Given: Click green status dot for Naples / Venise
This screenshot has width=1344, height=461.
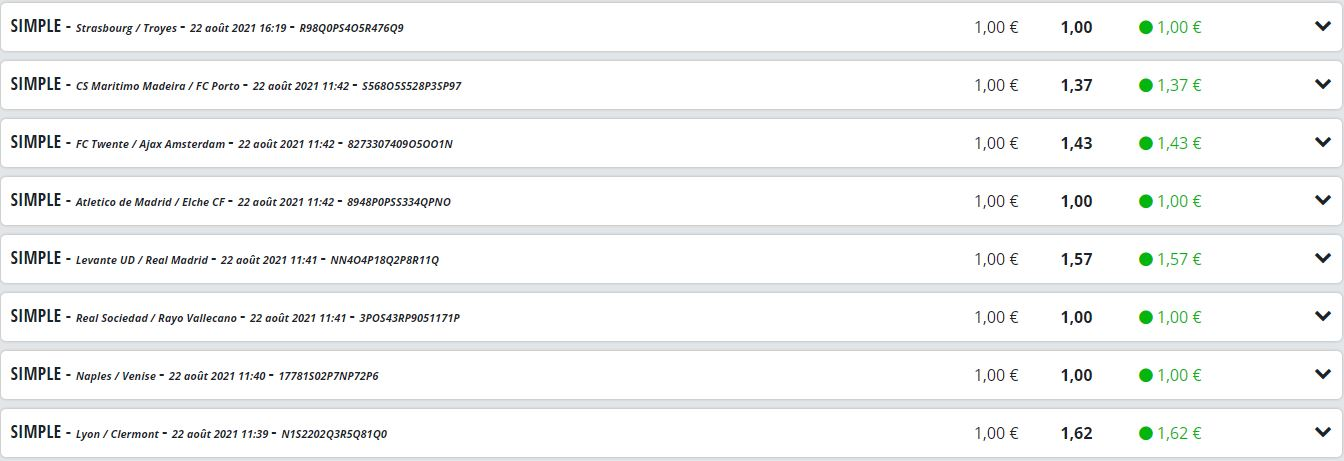Looking at the screenshot, I should (x=1146, y=376).
